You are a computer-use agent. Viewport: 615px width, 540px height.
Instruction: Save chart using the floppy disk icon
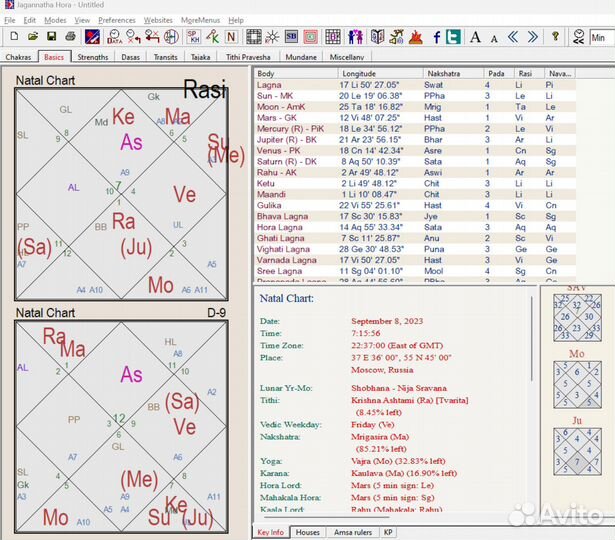coord(50,37)
